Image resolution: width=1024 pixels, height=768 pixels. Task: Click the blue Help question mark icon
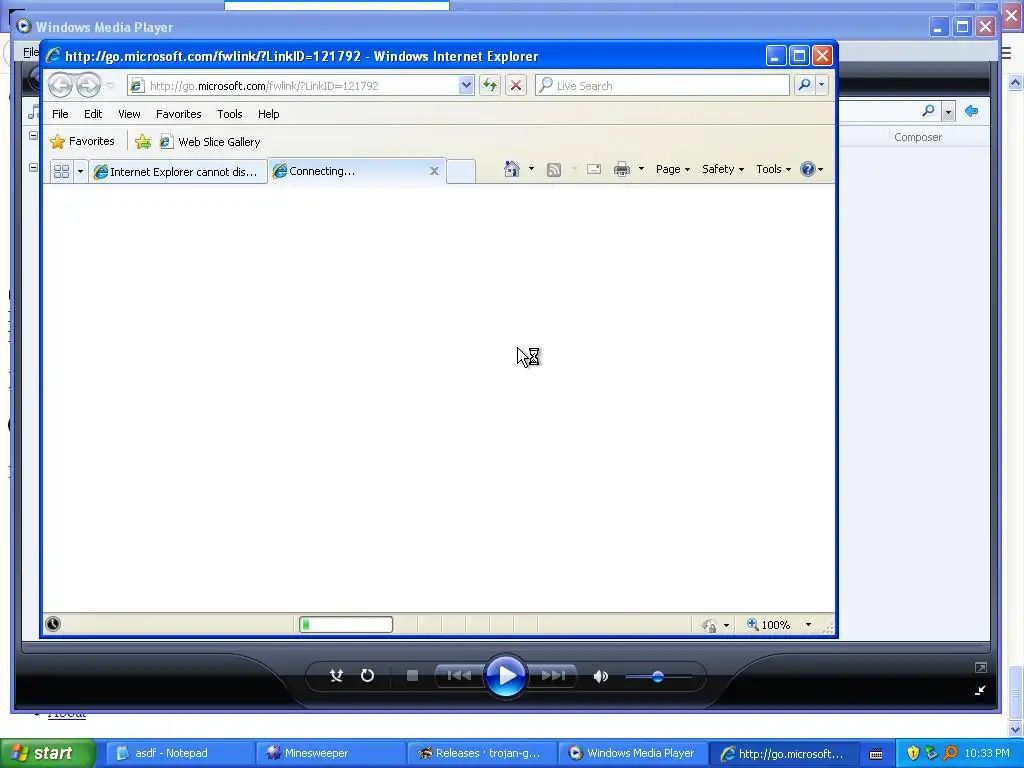pyautogui.click(x=808, y=169)
